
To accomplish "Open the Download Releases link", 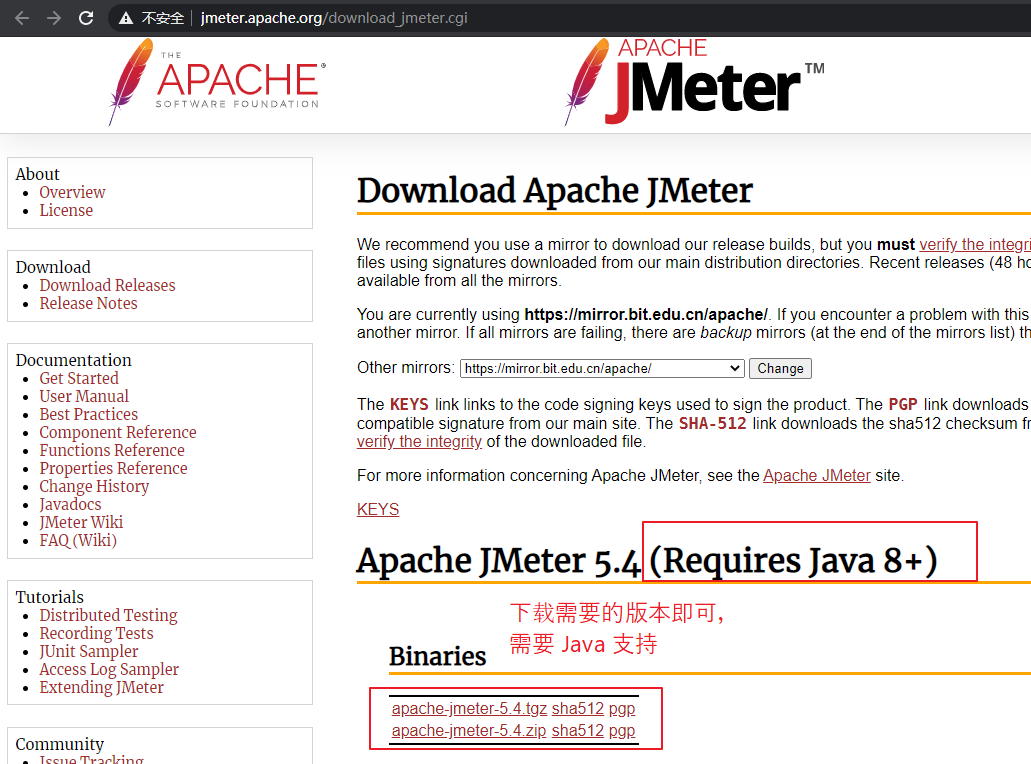I will 107,285.
